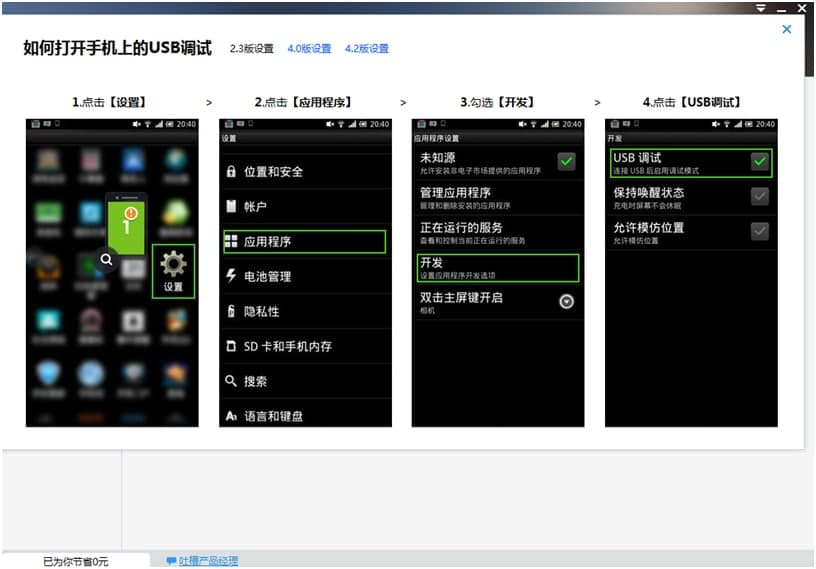Select the highlighted 开发 row in step 3
816x569 pixels.
[498, 268]
